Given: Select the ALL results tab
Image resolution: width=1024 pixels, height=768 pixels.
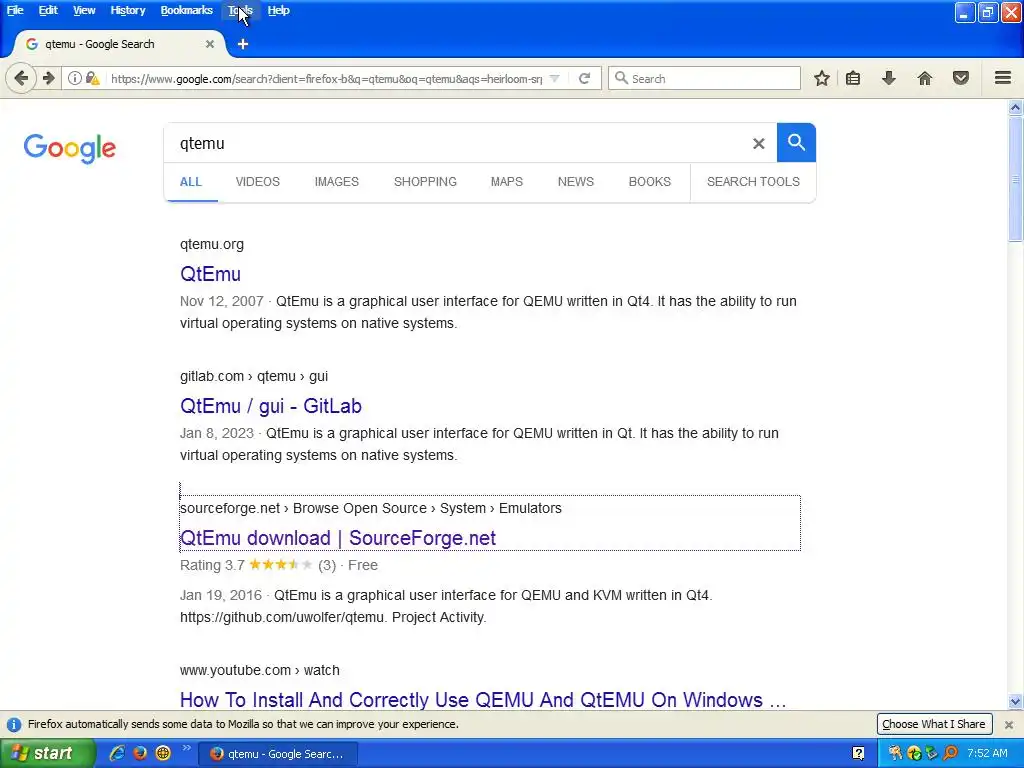Looking at the screenshot, I should point(191,182).
